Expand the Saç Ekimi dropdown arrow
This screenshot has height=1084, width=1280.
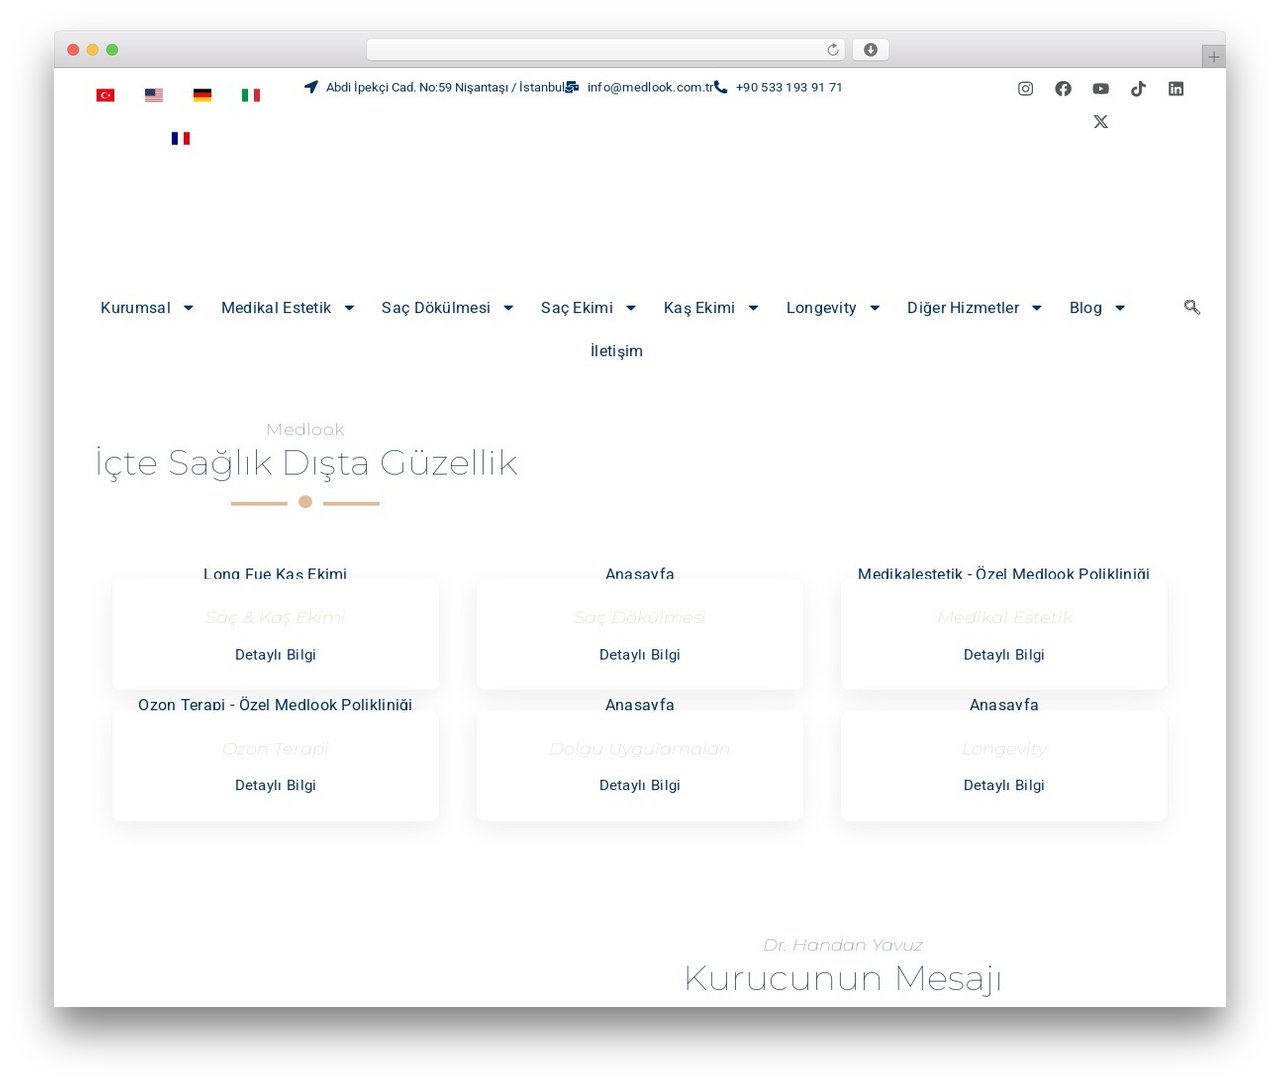pos(631,308)
